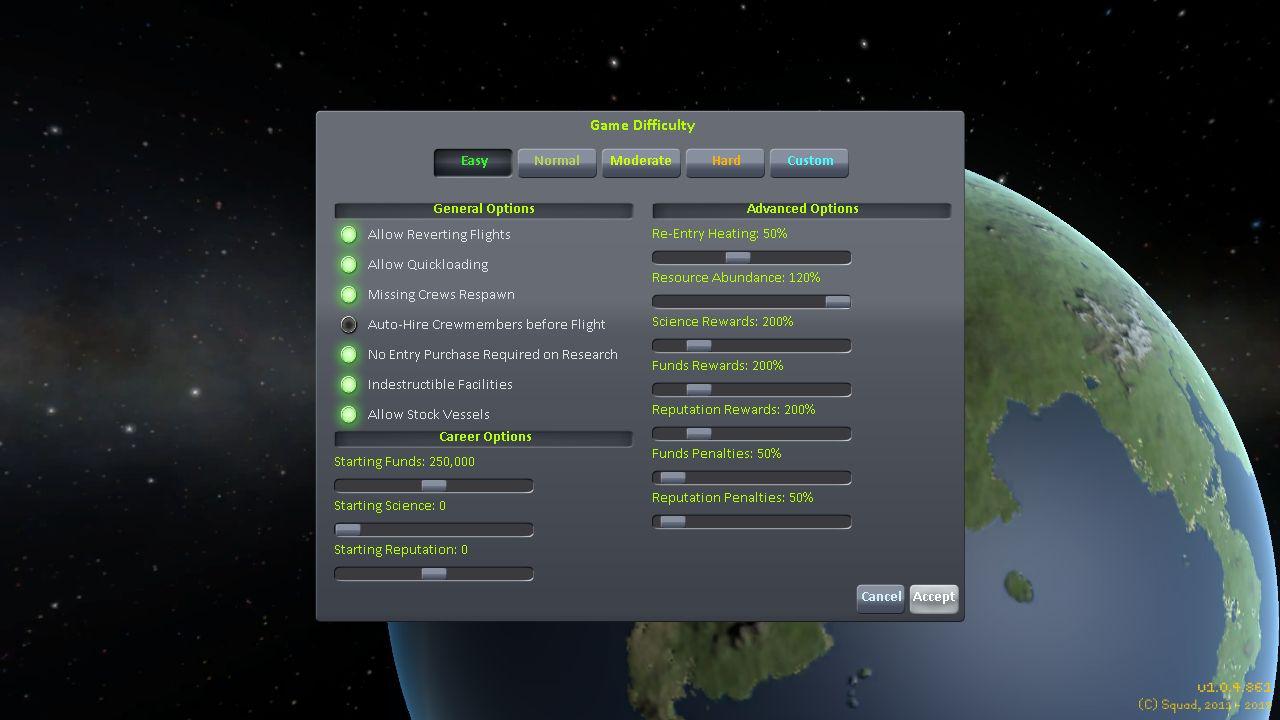Click the General Options header

point(484,209)
